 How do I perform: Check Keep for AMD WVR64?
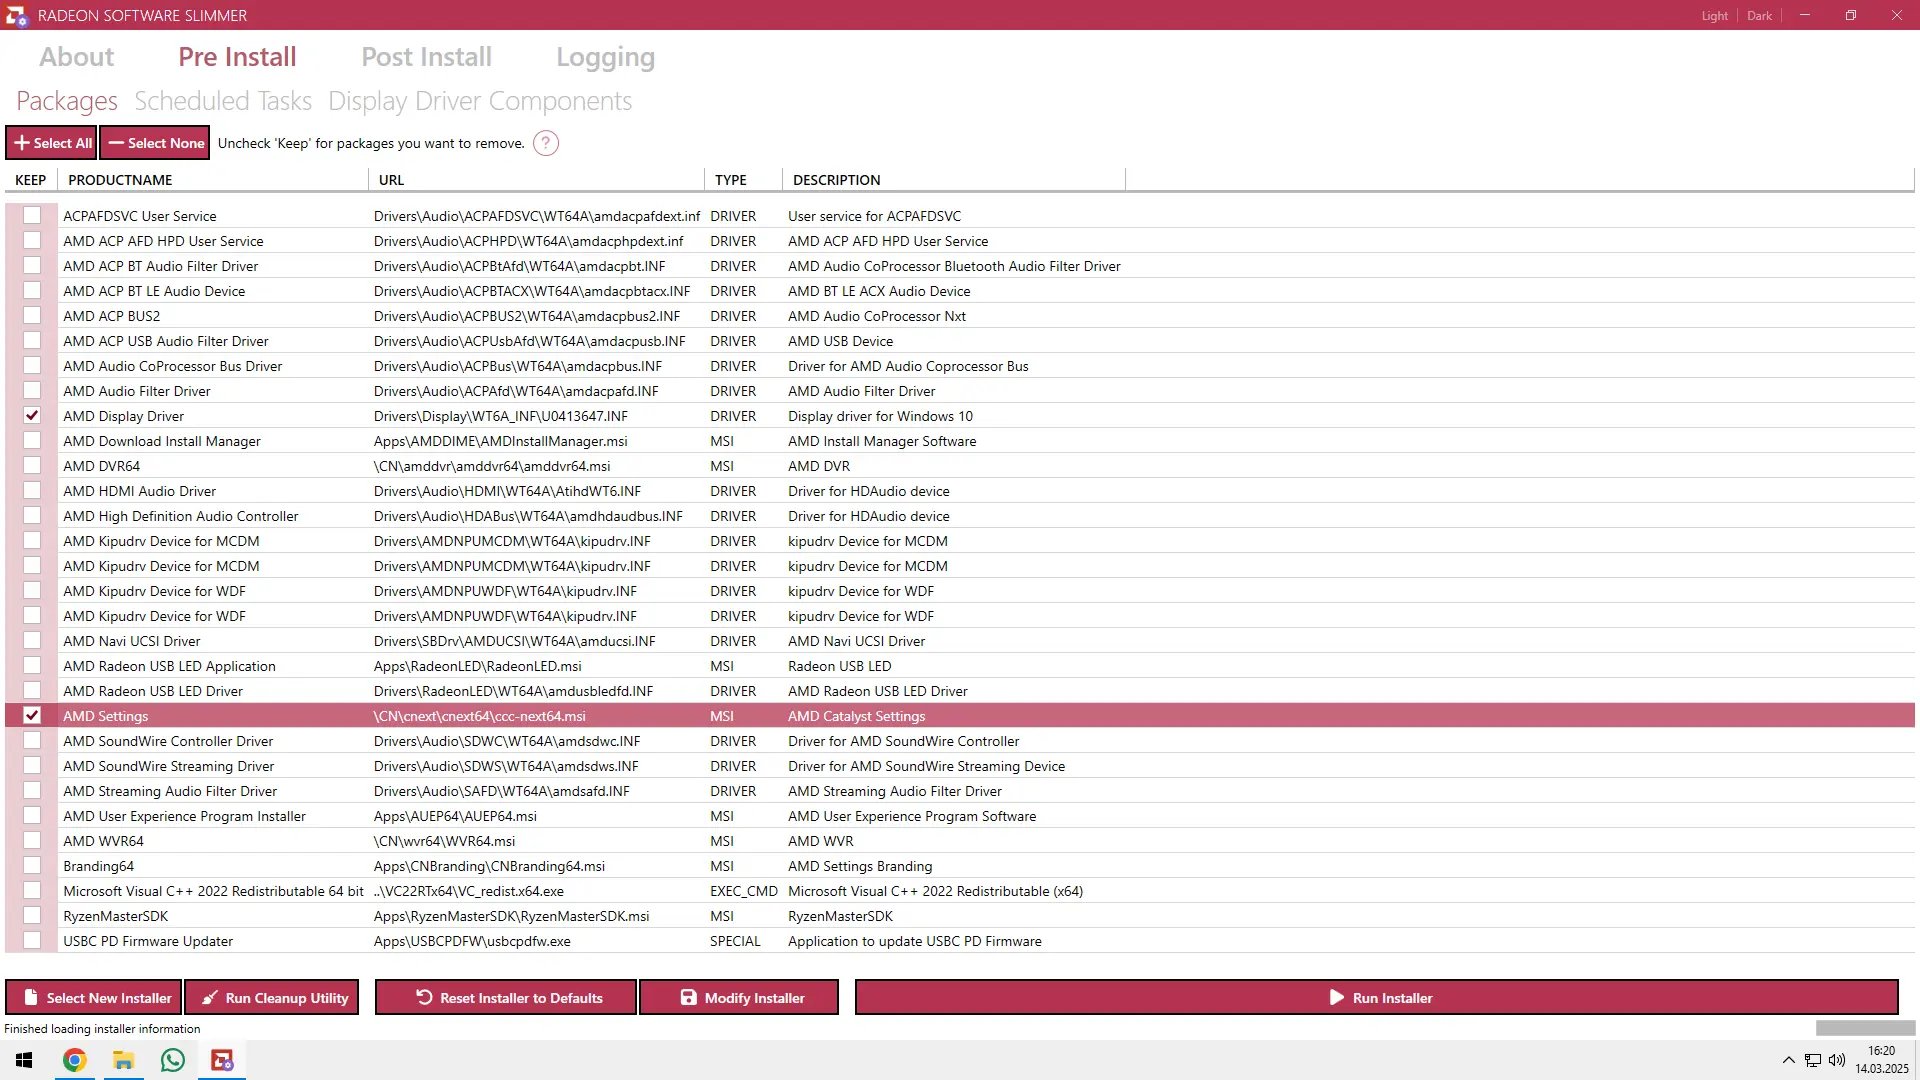click(32, 840)
